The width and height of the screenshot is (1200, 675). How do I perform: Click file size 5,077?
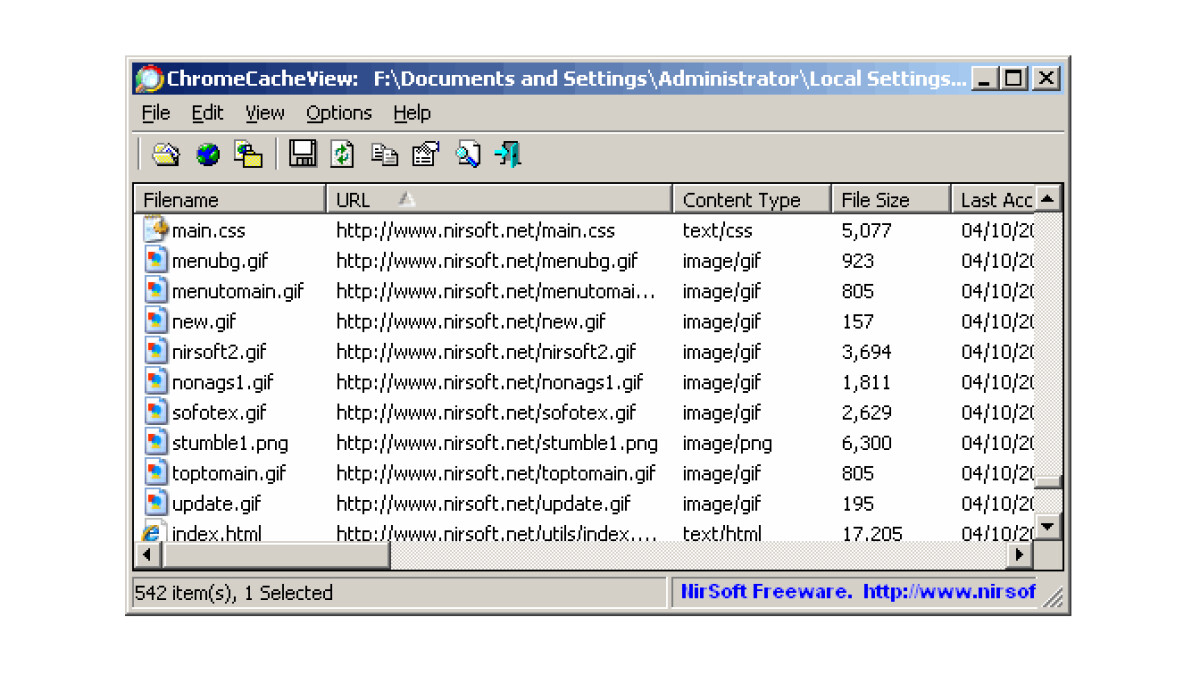(x=866, y=230)
